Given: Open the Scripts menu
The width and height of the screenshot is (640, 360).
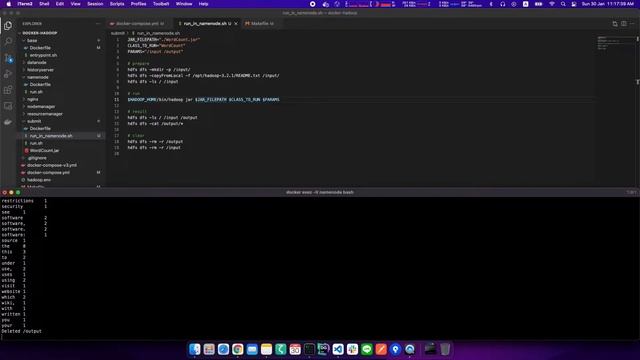Looking at the screenshot, I should point(117,4).
